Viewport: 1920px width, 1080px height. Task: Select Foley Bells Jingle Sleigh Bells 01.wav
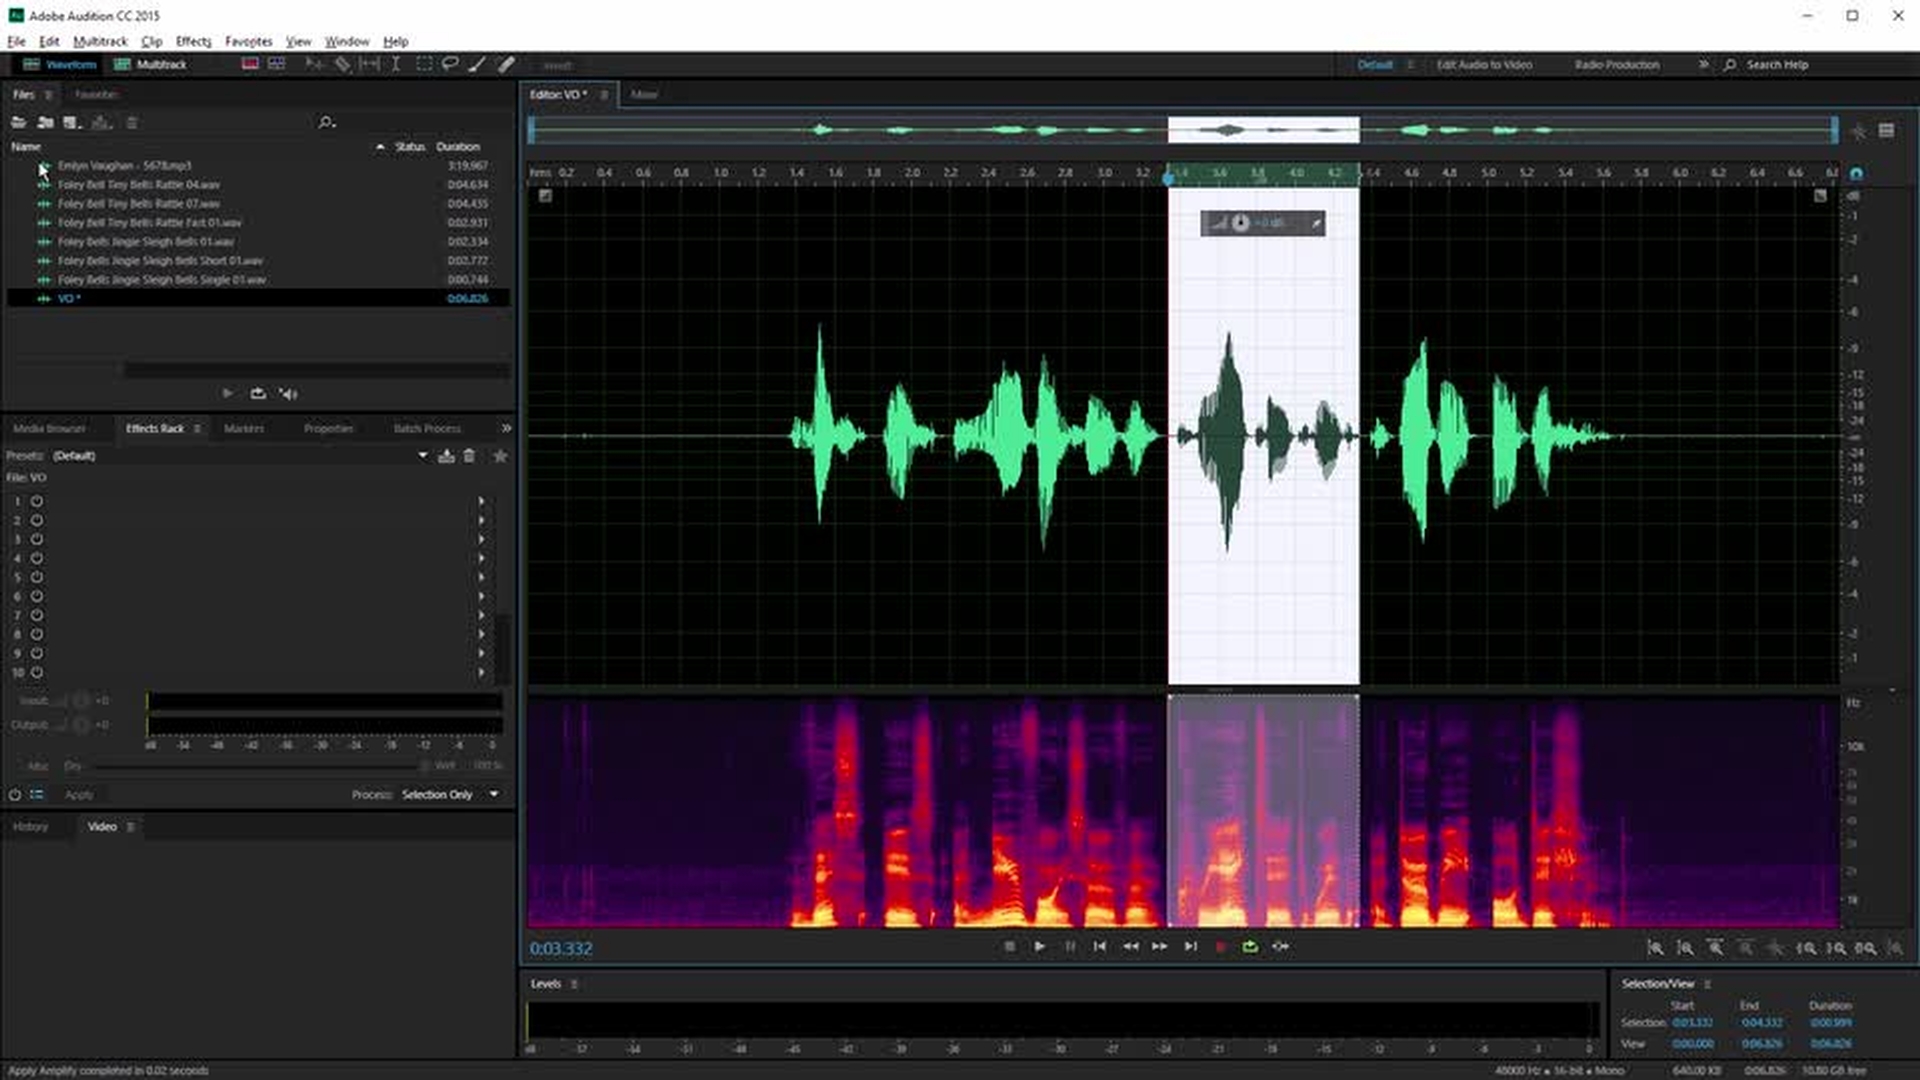tap(146, 241)
